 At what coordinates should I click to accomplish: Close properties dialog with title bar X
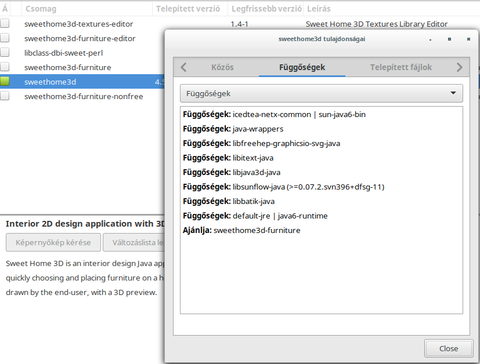[468, 39]
